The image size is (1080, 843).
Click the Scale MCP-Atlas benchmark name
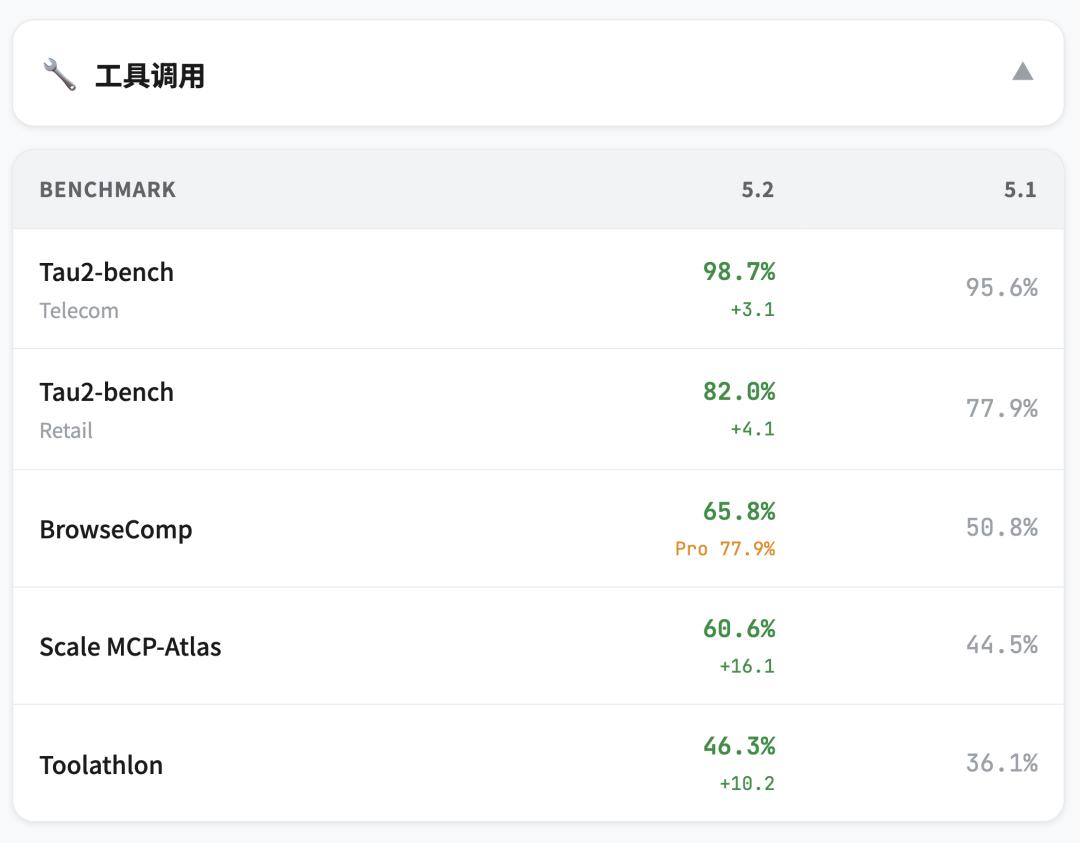130,647
